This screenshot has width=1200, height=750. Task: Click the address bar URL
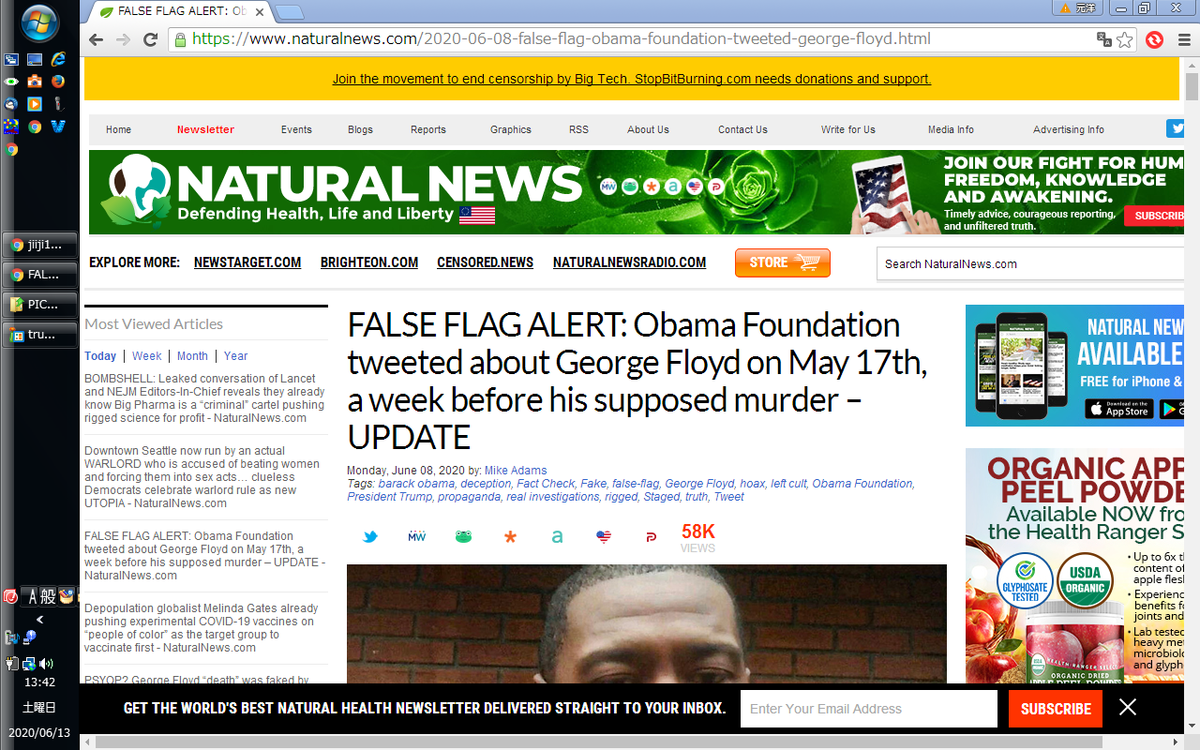tap(561, 40)
